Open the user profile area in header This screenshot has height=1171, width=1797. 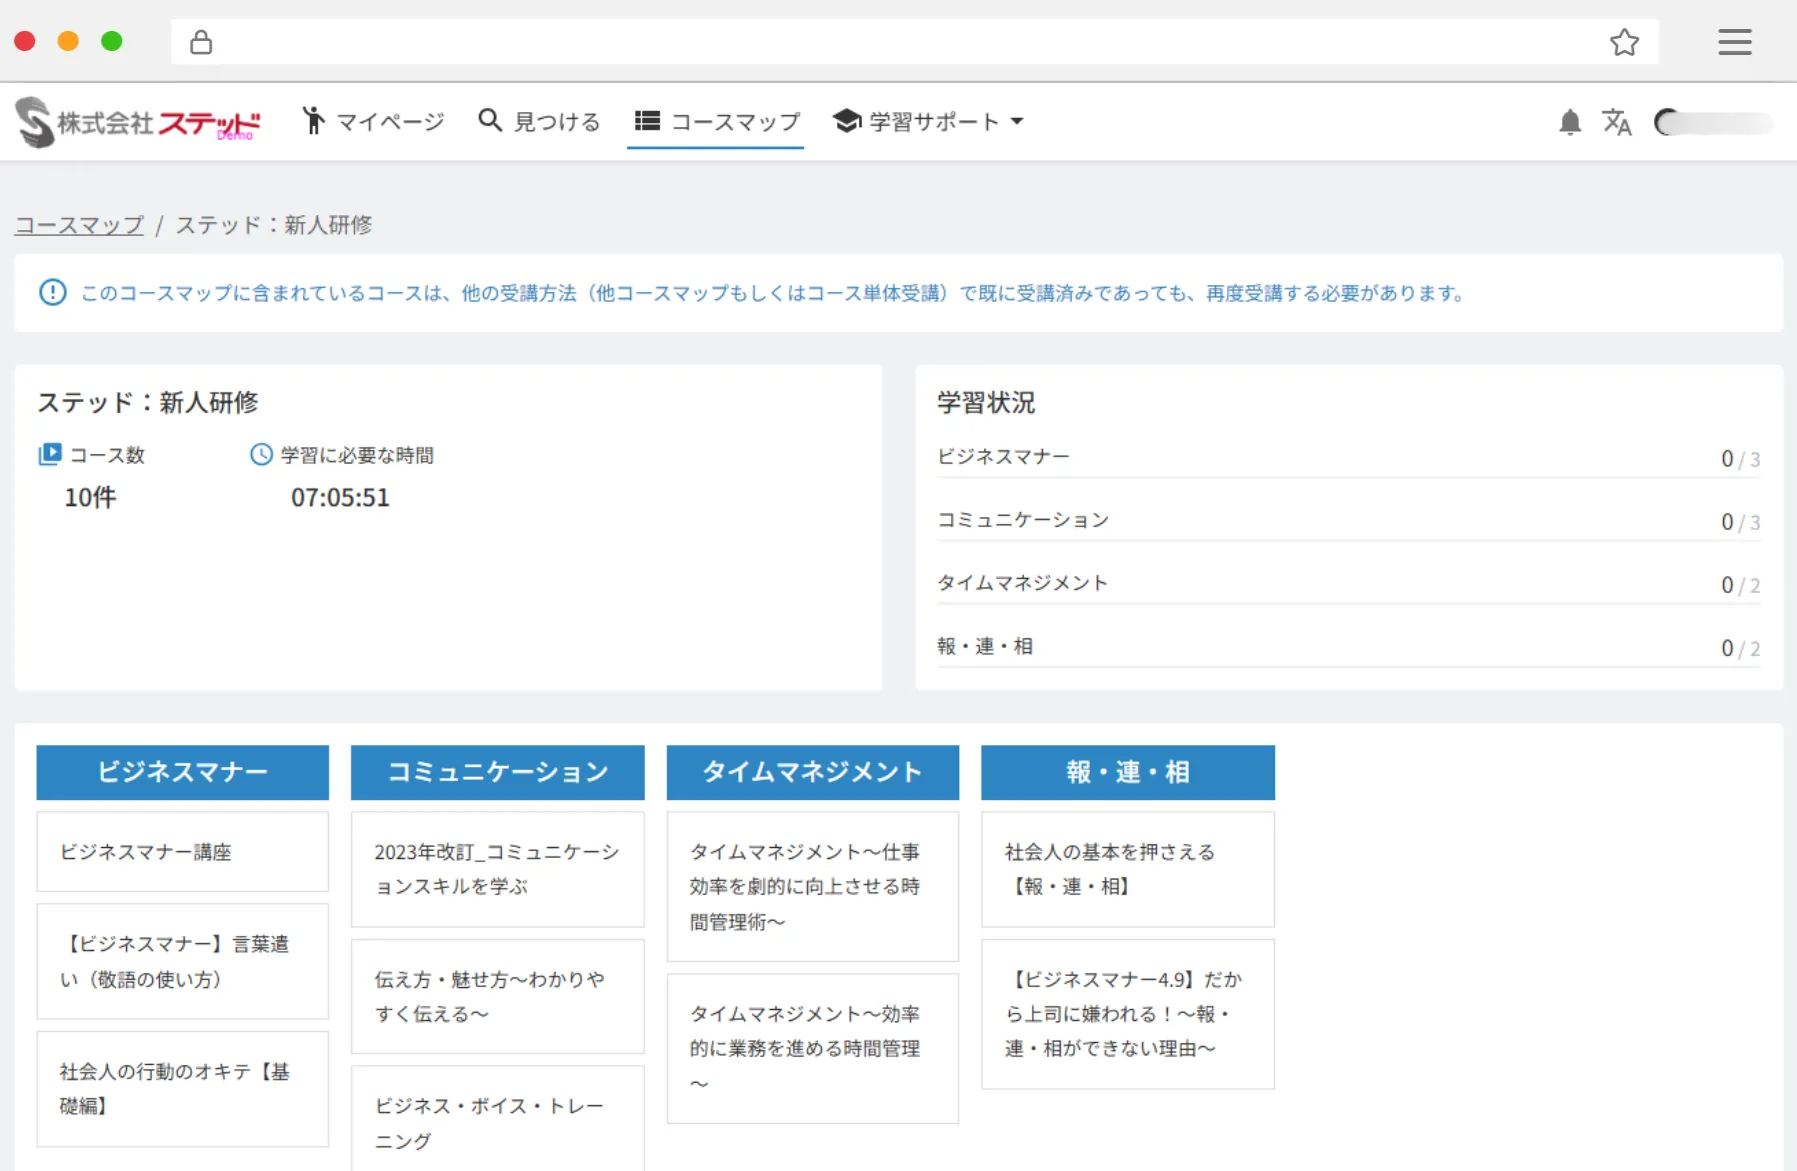tap(1713, 122)
